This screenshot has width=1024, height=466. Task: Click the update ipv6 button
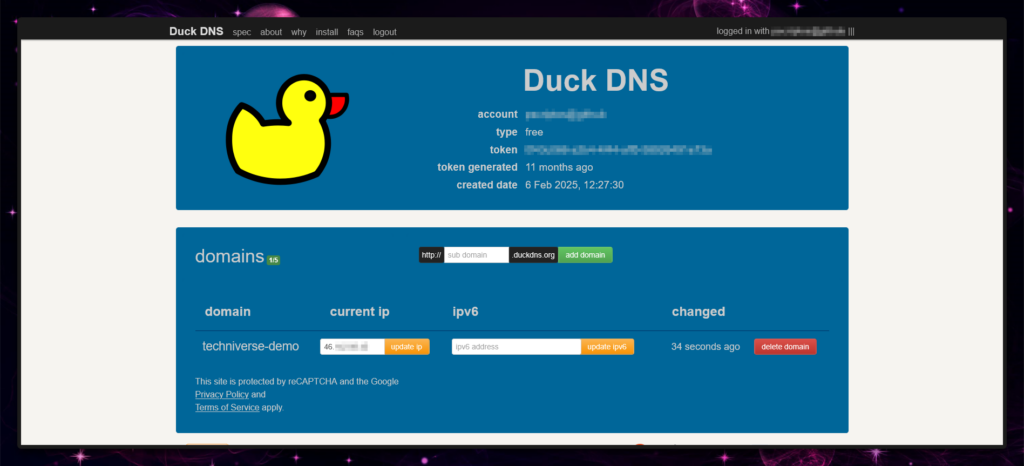point(607,347)
